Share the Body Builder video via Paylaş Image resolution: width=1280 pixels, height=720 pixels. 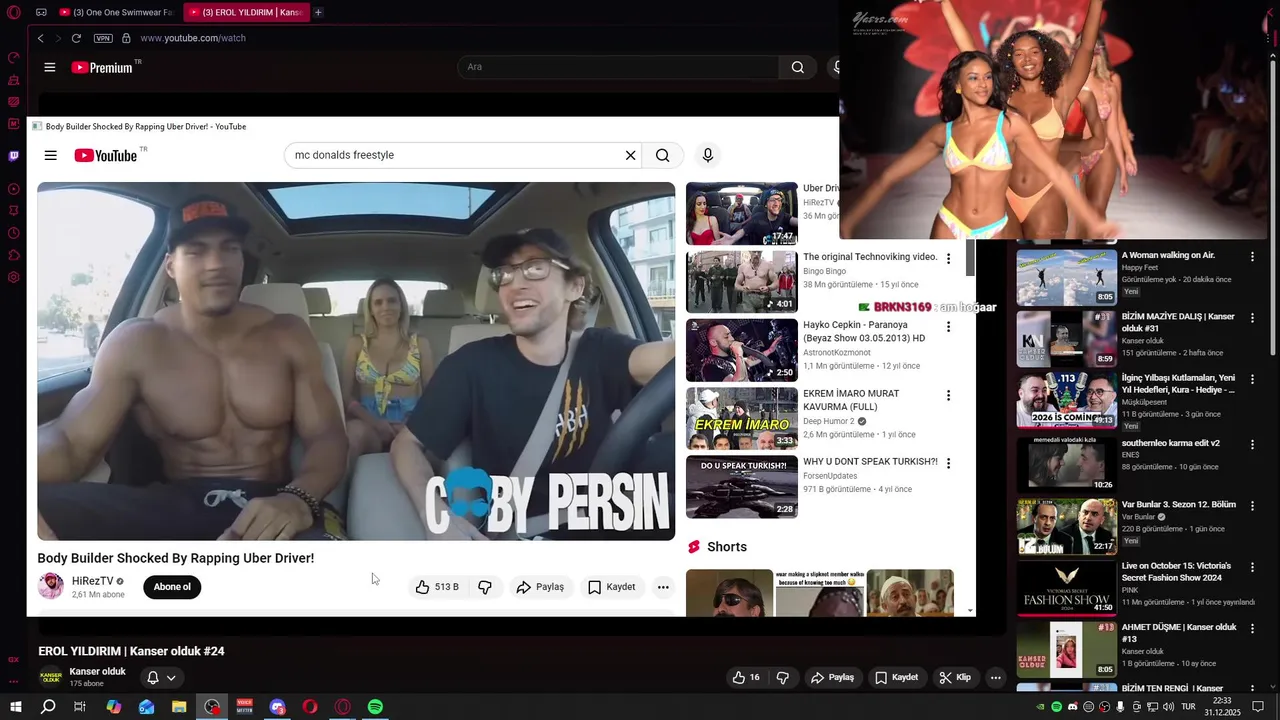click(540, 587)
